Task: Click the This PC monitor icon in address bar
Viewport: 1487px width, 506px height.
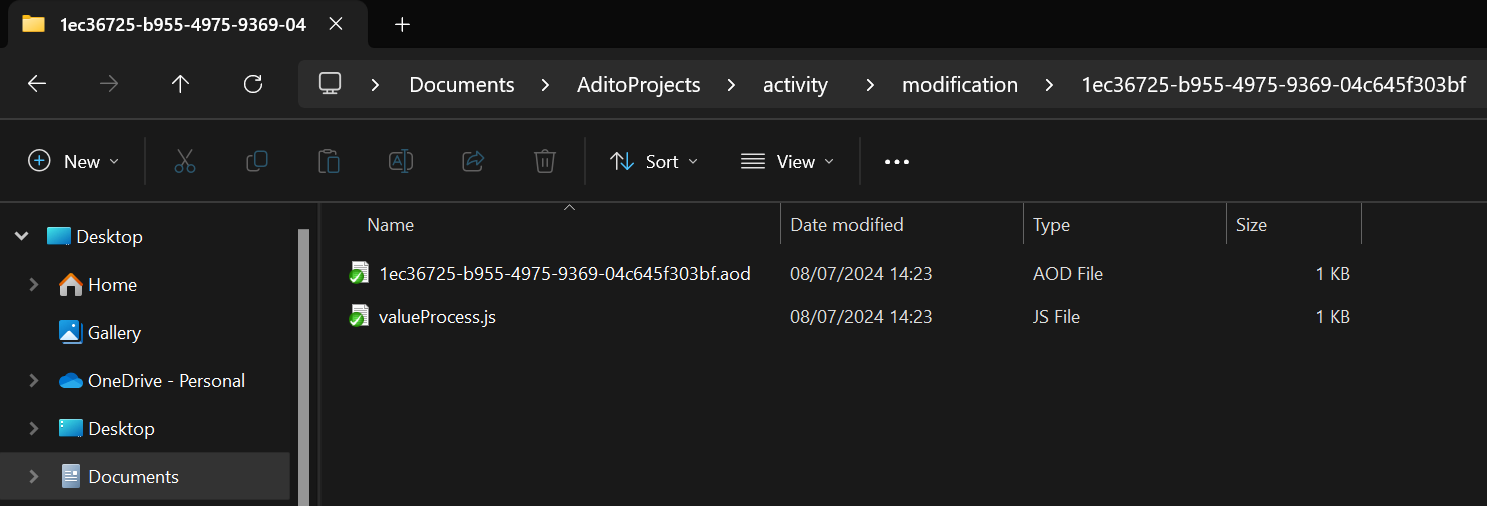Action: pyautogui.click(x=331, y=84)
